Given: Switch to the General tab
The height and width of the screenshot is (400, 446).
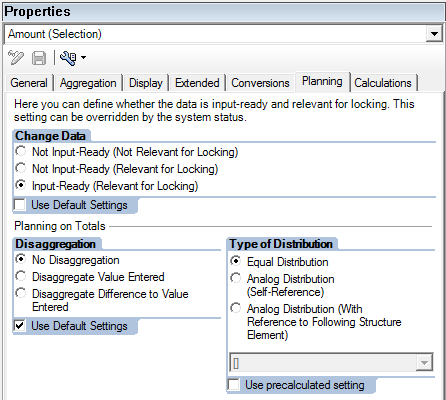Looking at the screenshot, I should pos(29,83).
